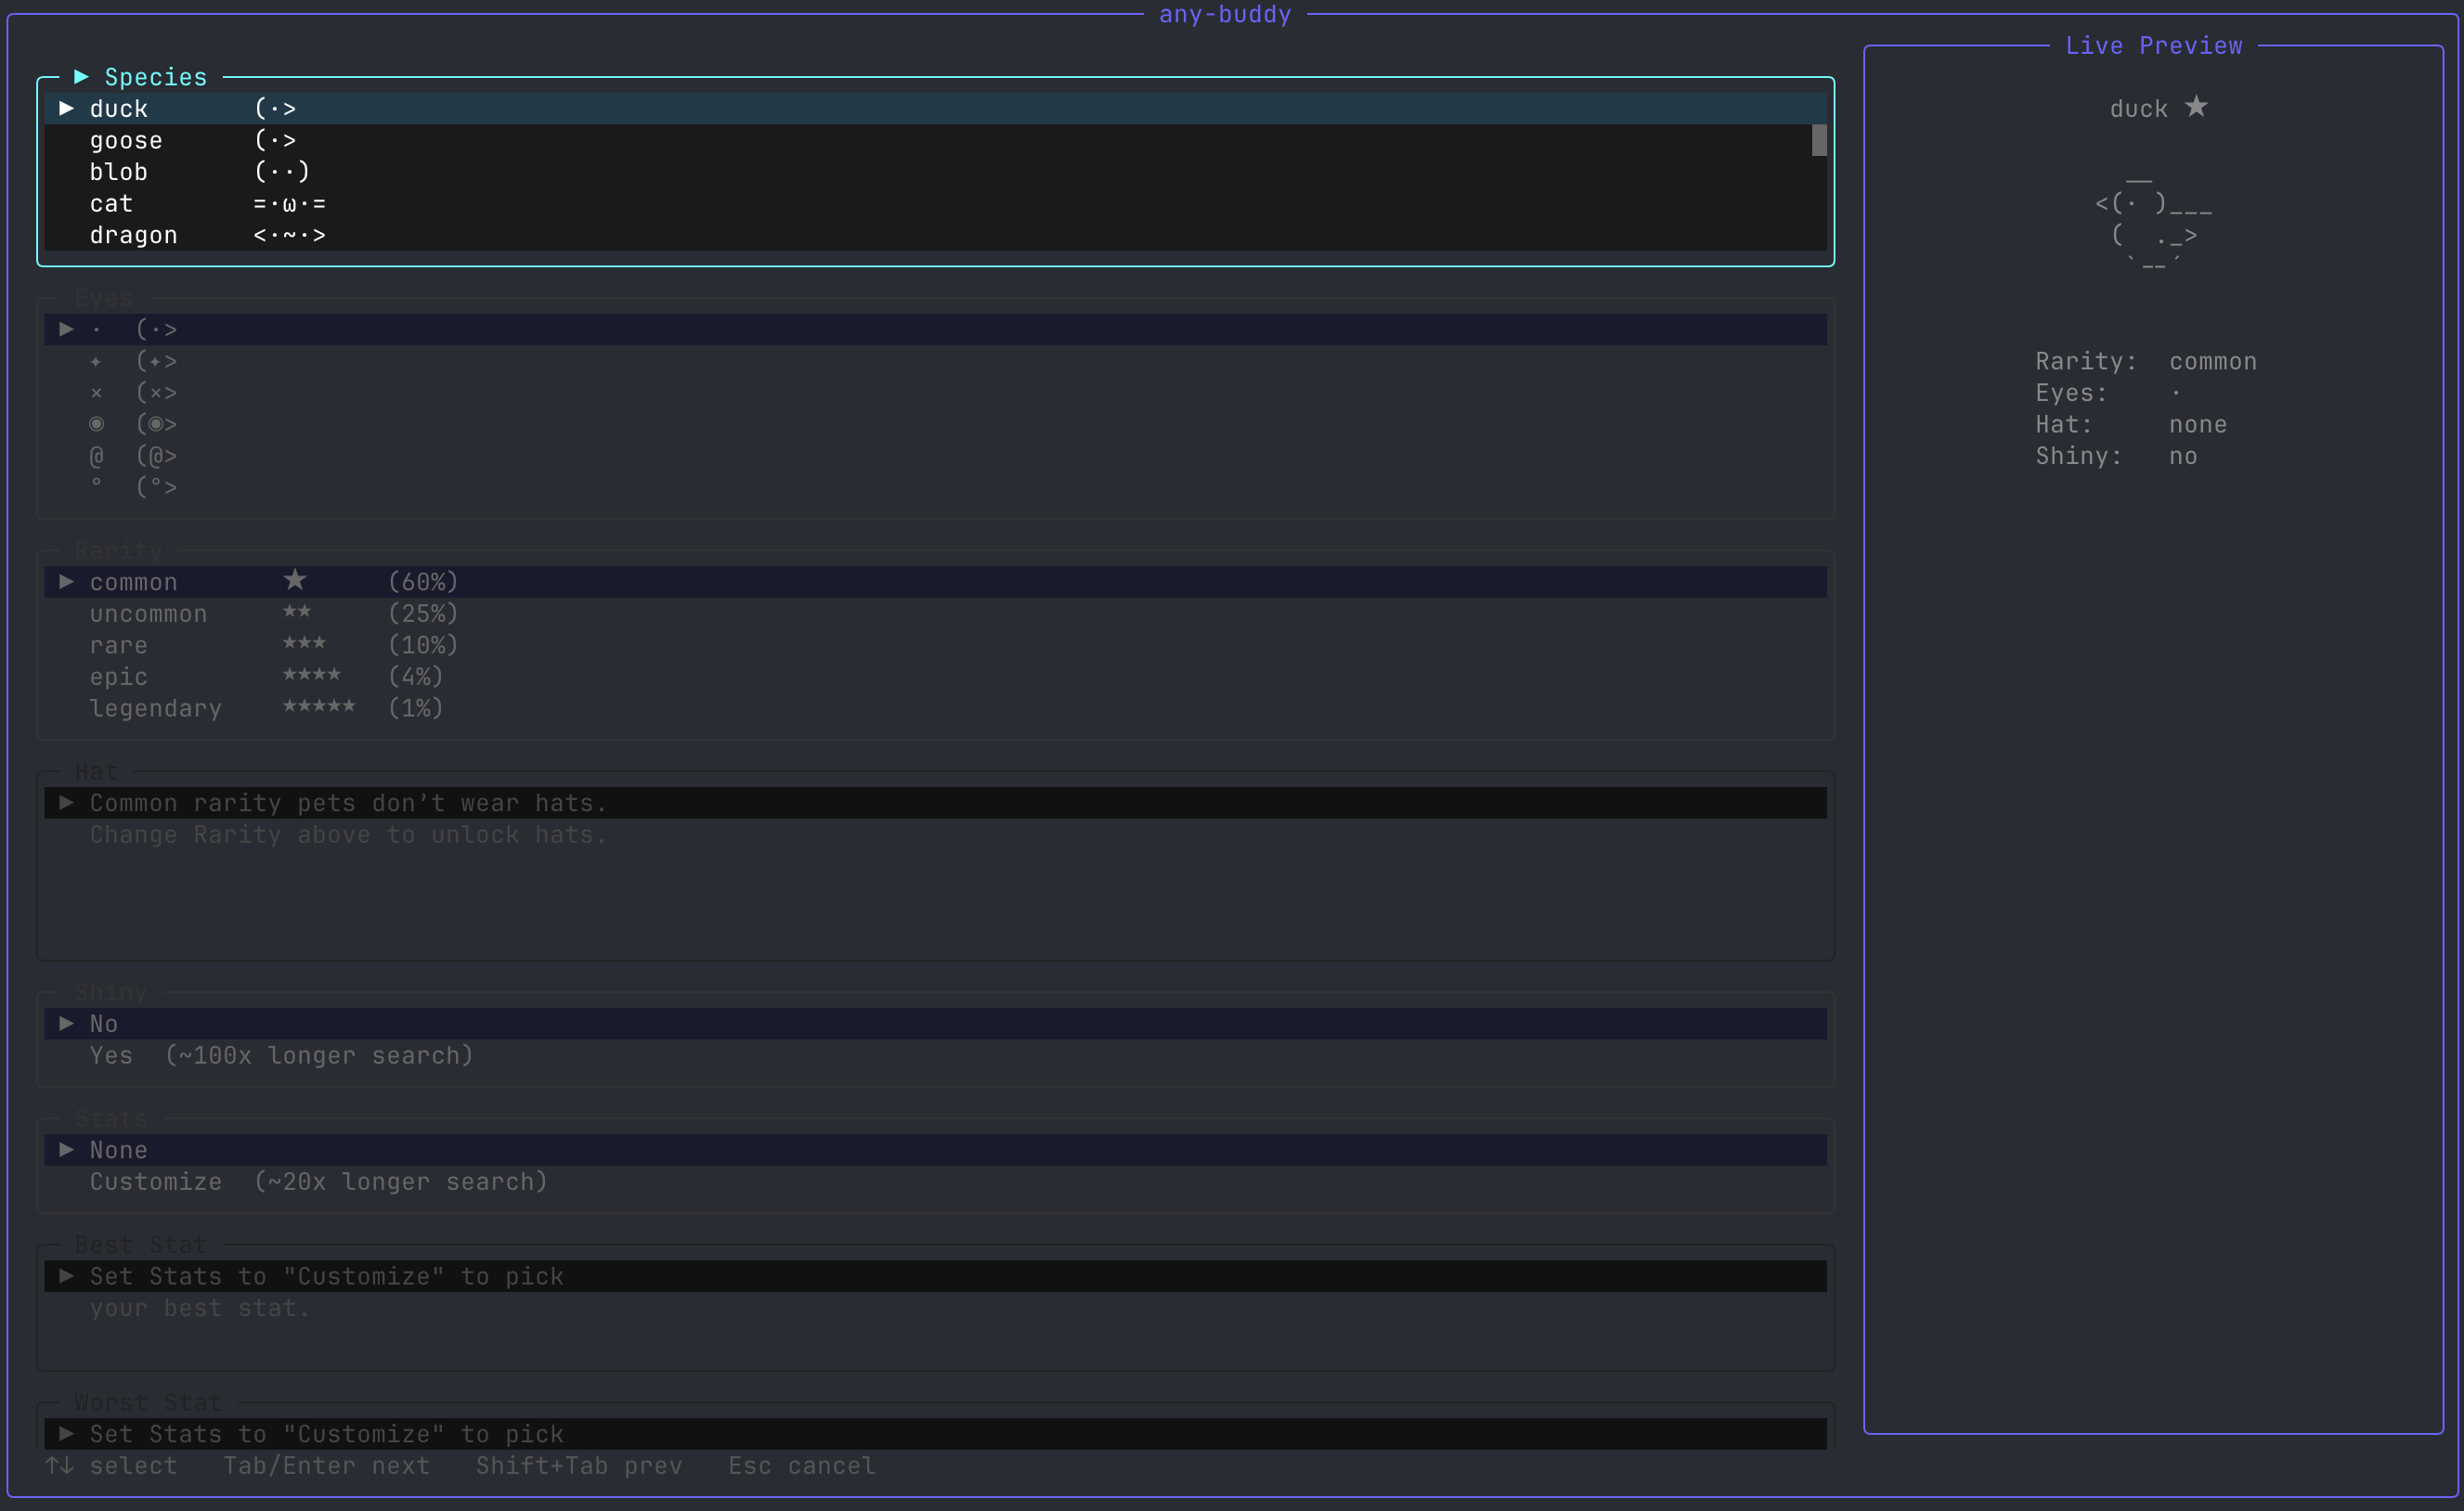Screen dimensions: 2464x1511
Task: Click the Hat panel header
Action: [97, 772]
